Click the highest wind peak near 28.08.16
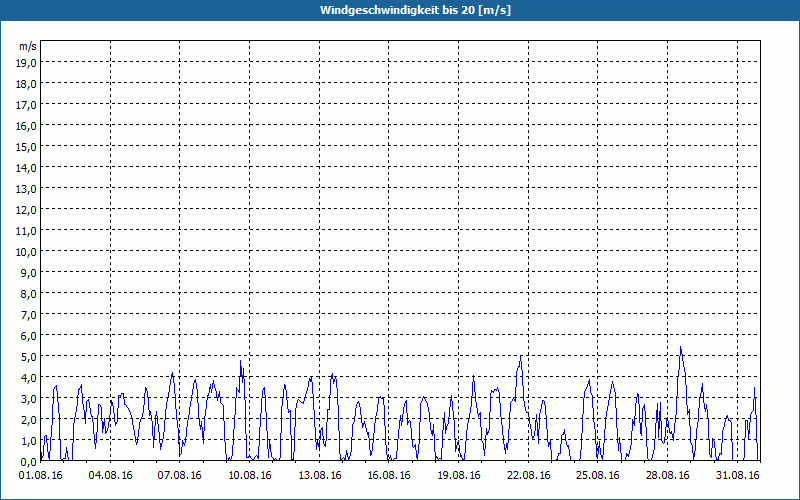The height and width of the screenshot is (500, 800). [x=680, y=348]
